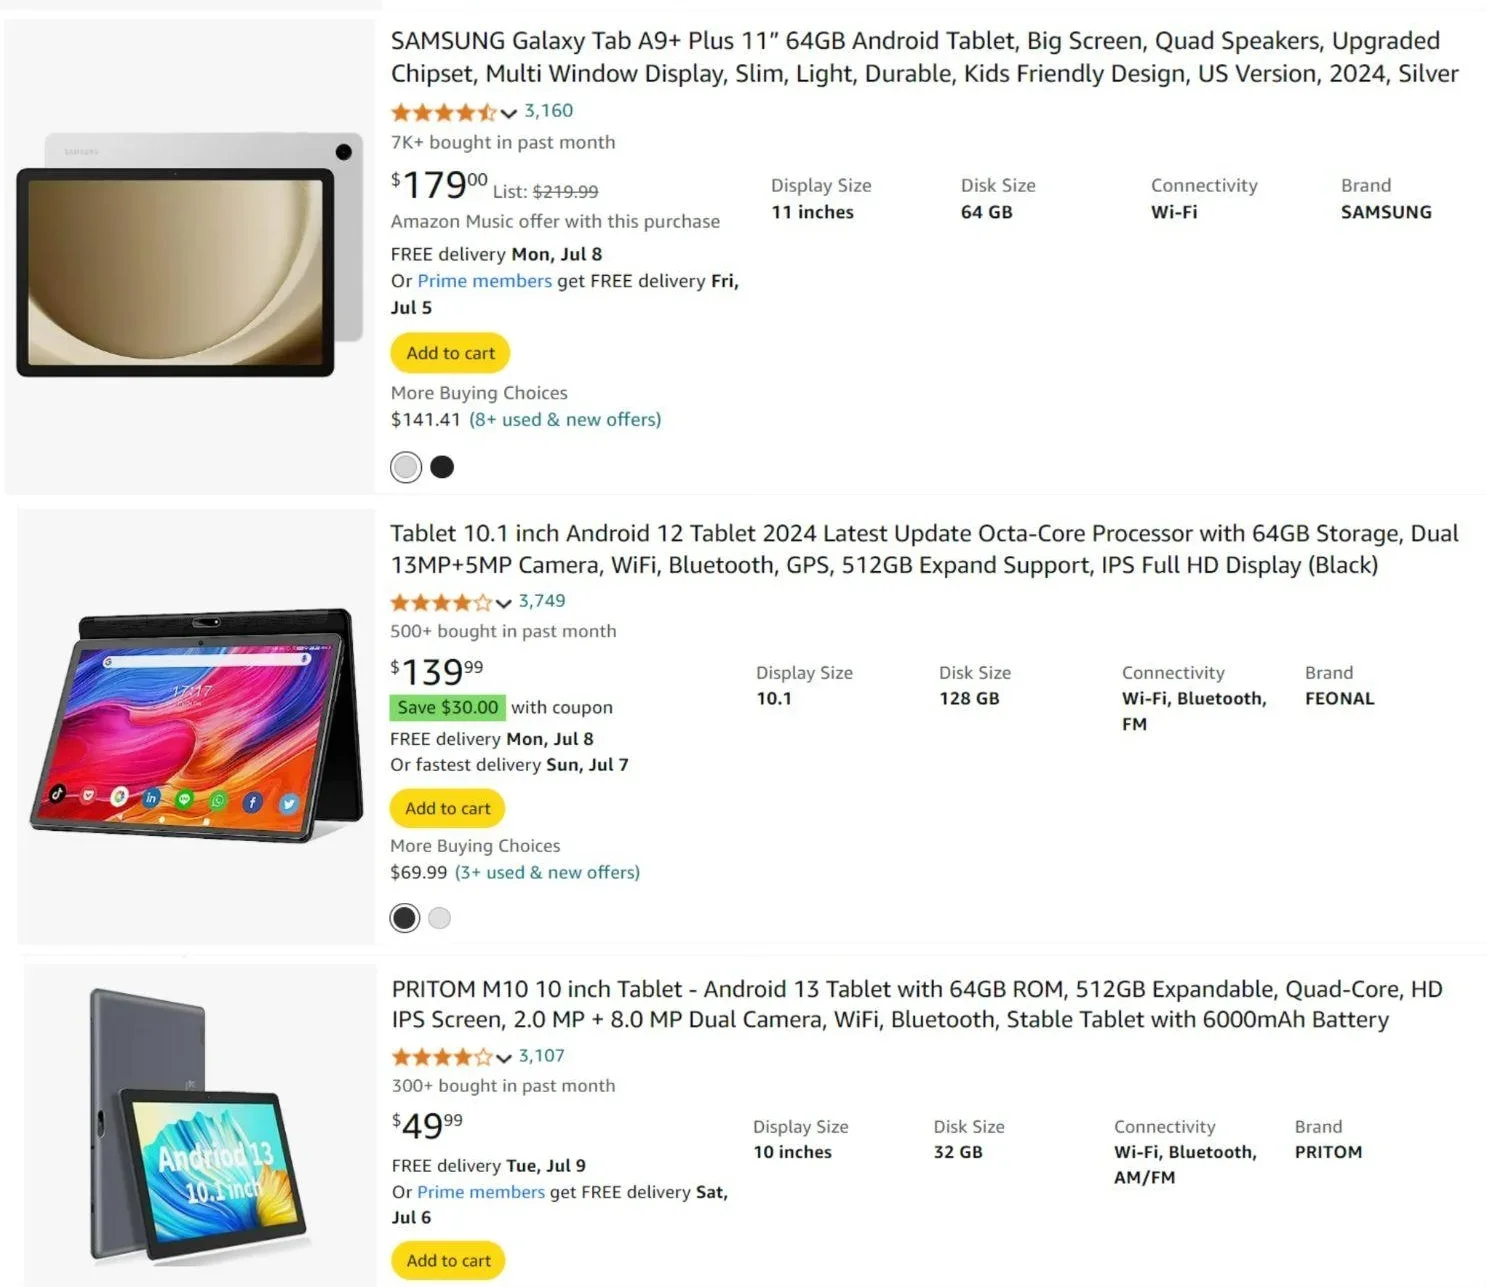Click the 3,107 ratings count link
This screenshot has height=1287, width=1487.
click(x=540, y=1055)
